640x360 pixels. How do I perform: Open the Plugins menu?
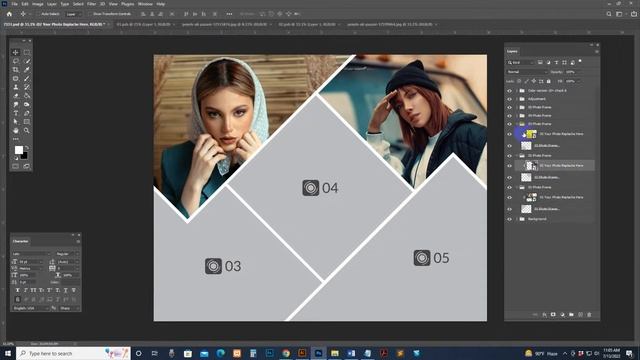coord(127,4)
